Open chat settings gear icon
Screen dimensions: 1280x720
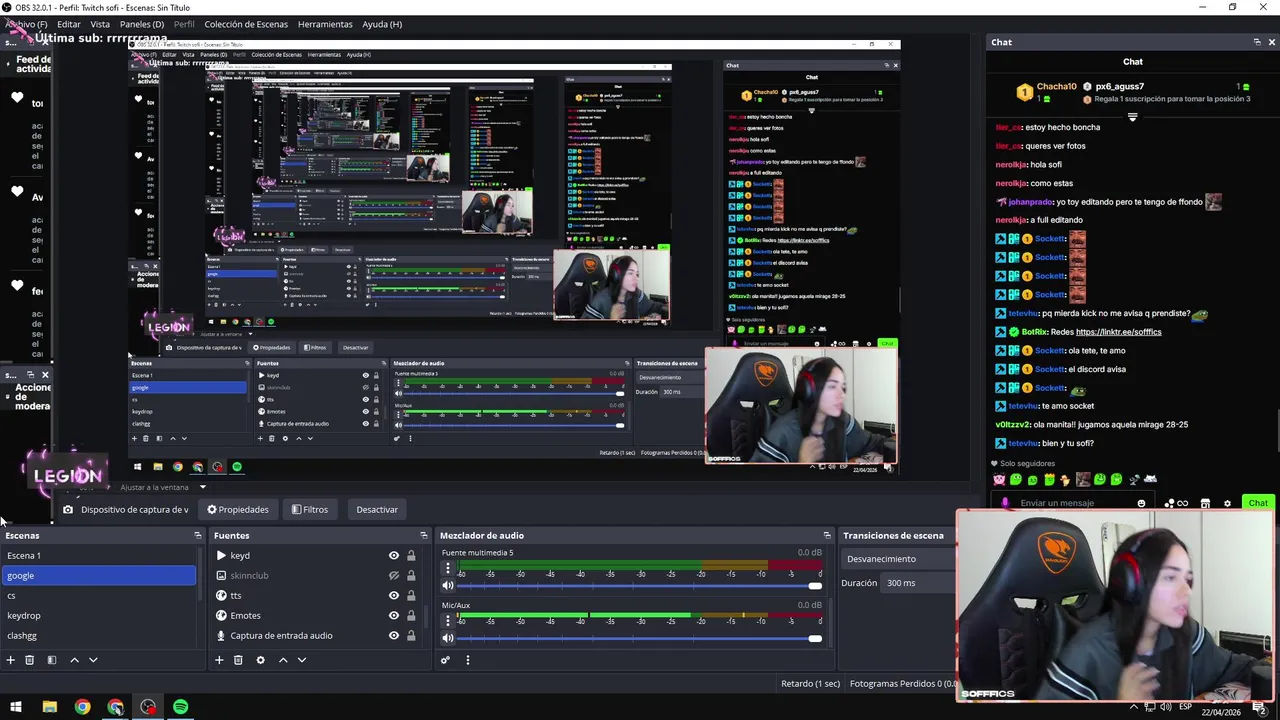[1227, 503]
